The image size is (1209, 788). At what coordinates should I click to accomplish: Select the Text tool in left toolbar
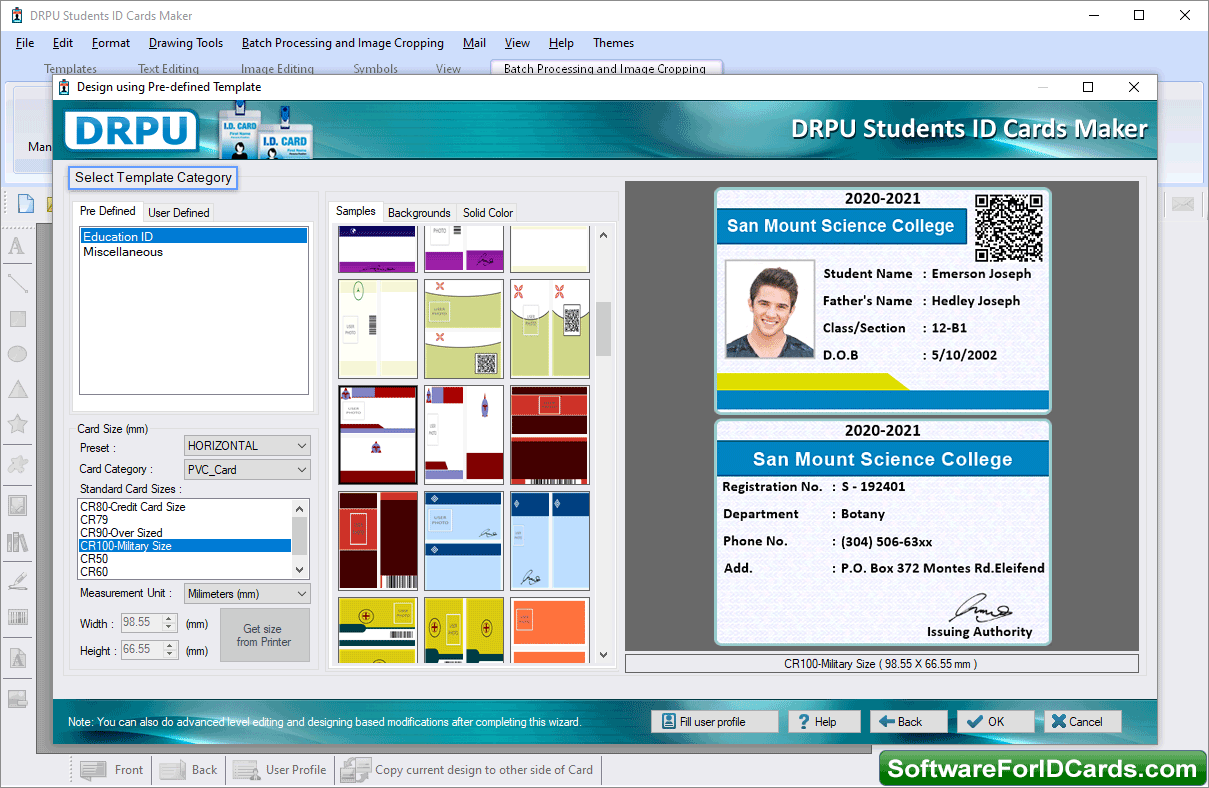click(17, 246)
